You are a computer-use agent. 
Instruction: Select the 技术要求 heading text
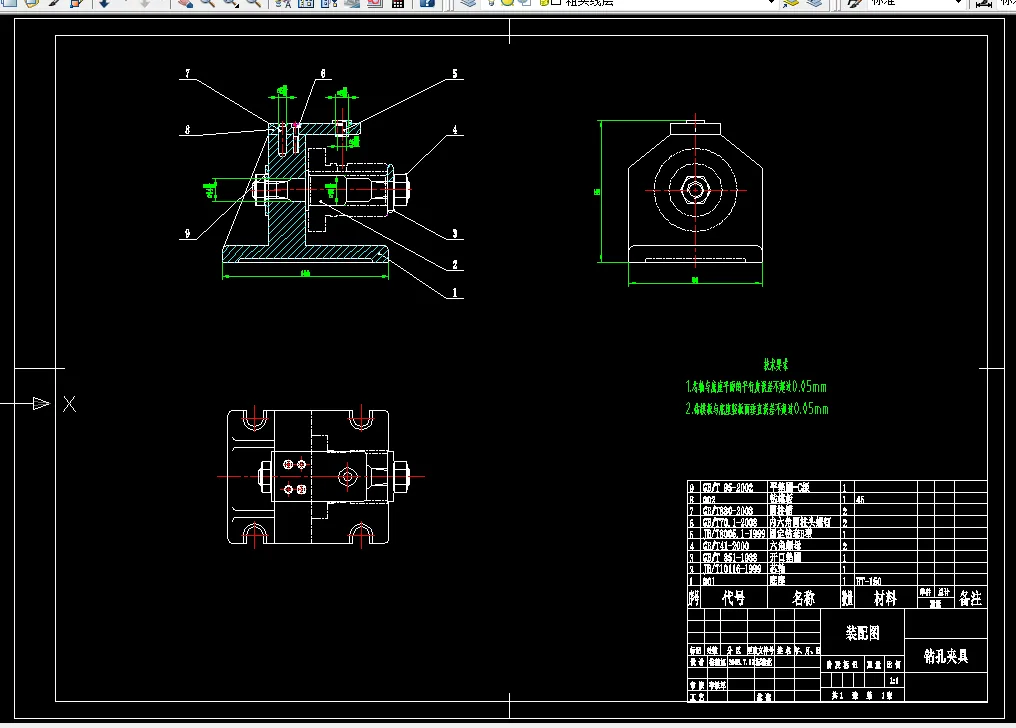(x=776, y=365)
